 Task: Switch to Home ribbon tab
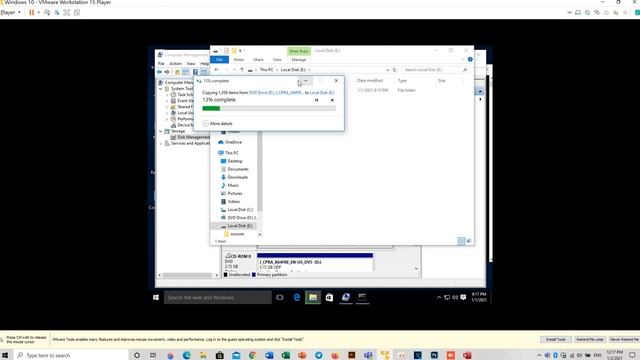[x=239, y=60]
